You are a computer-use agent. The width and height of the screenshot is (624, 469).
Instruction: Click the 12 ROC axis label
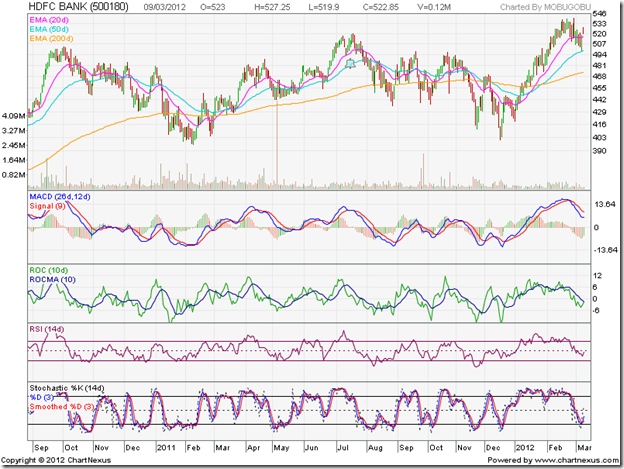(x=597, y=276)
